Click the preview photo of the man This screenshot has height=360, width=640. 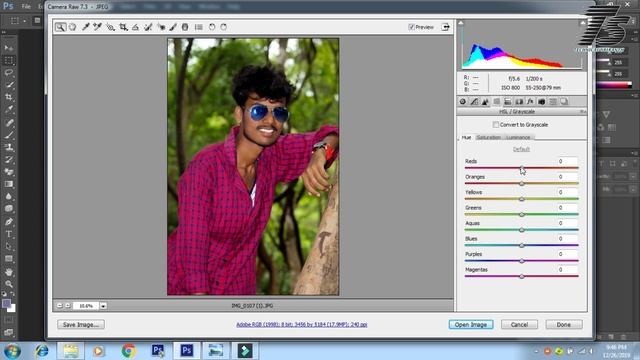click(253, 167)
